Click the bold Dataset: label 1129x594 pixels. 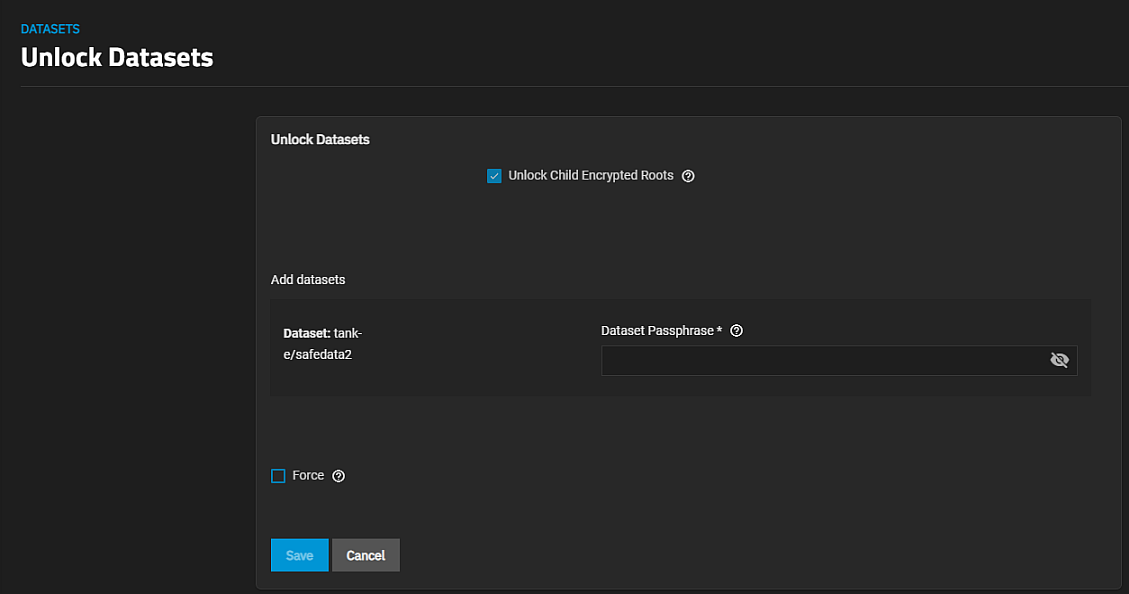306,333
